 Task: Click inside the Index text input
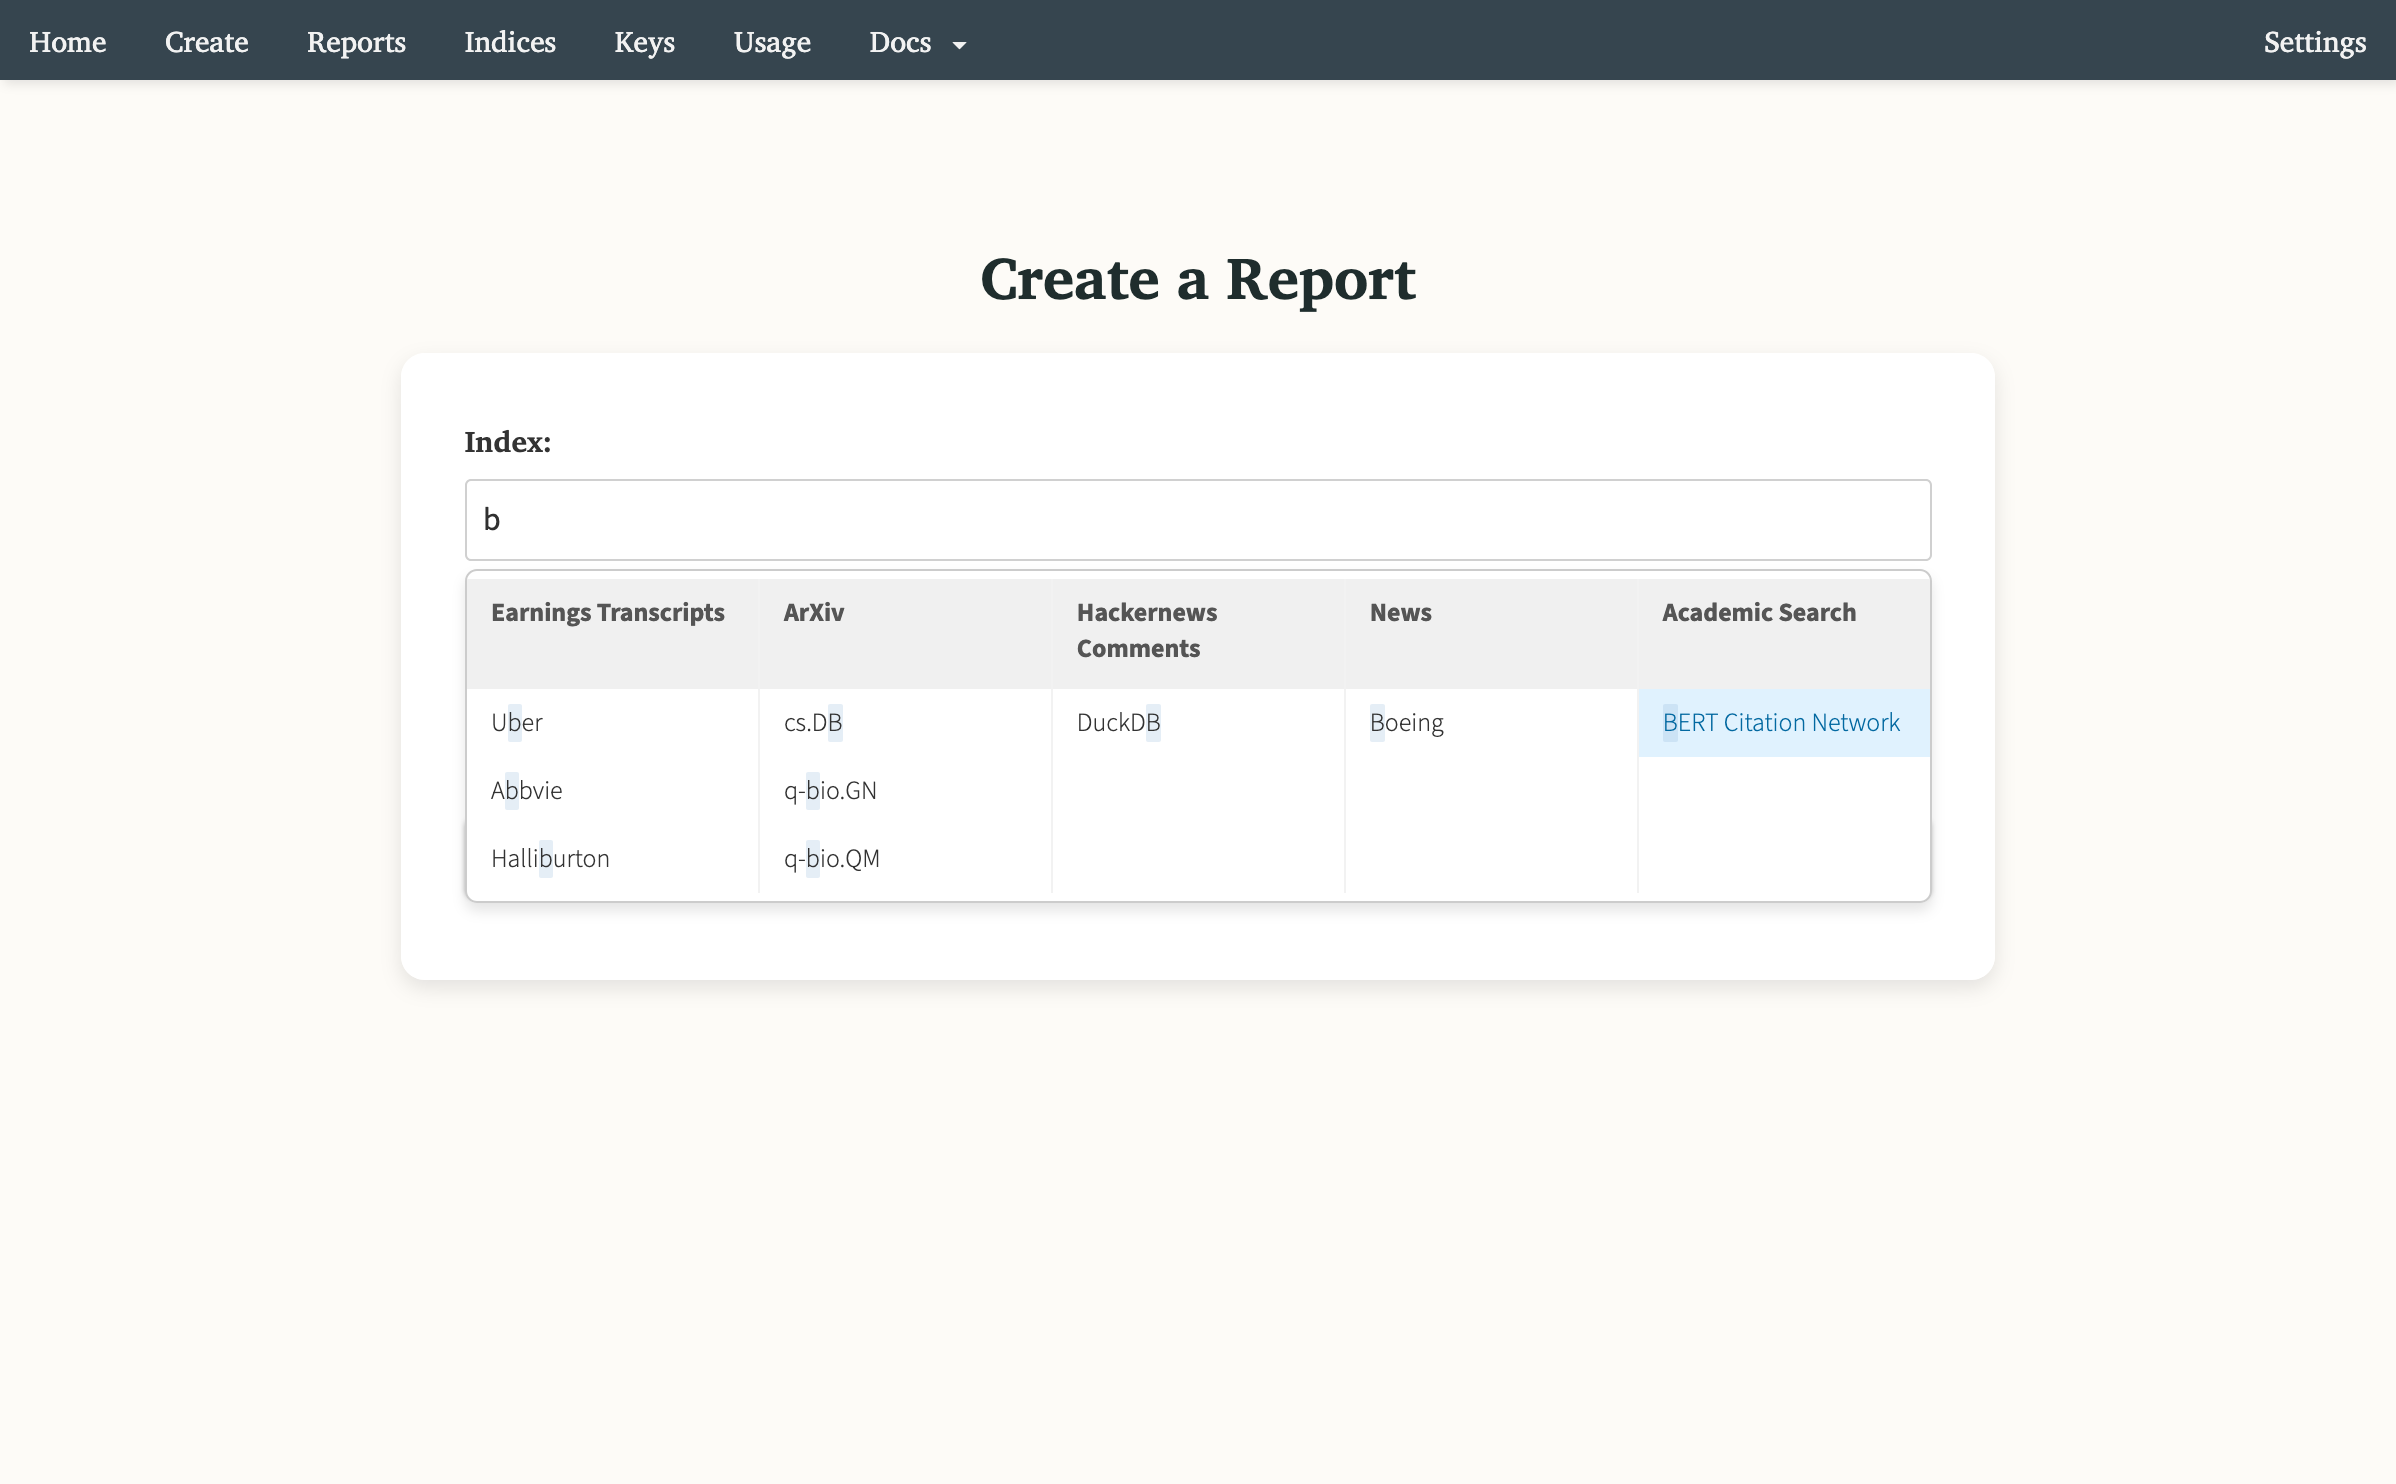point(1197,519)
